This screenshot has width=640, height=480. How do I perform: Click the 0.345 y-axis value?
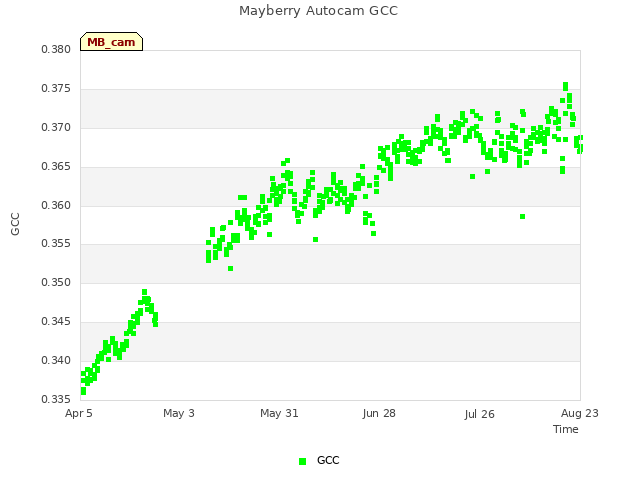point(56,322)
